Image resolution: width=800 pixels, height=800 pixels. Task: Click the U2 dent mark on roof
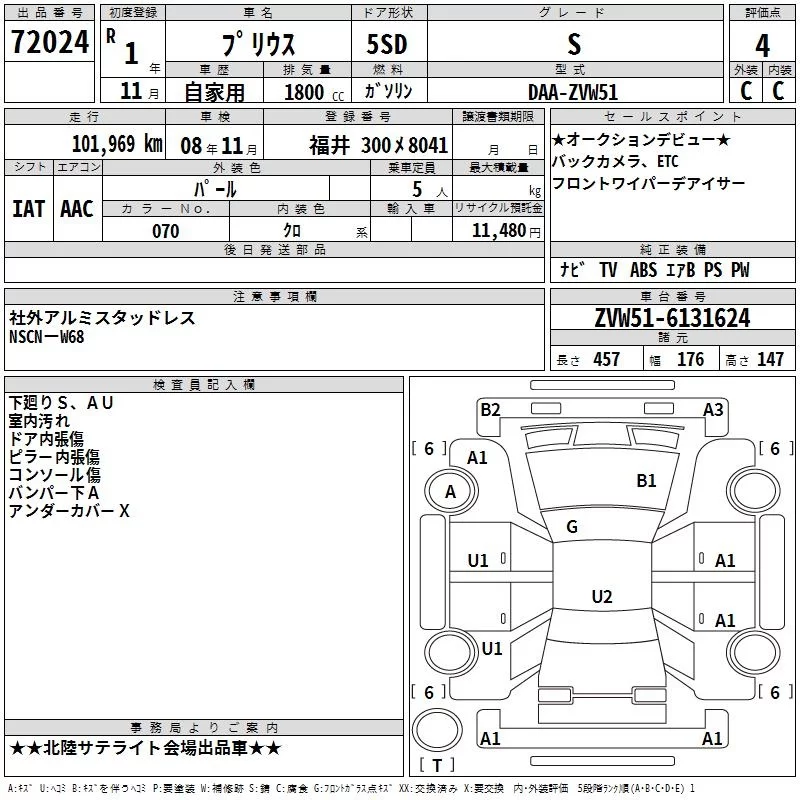602,596
